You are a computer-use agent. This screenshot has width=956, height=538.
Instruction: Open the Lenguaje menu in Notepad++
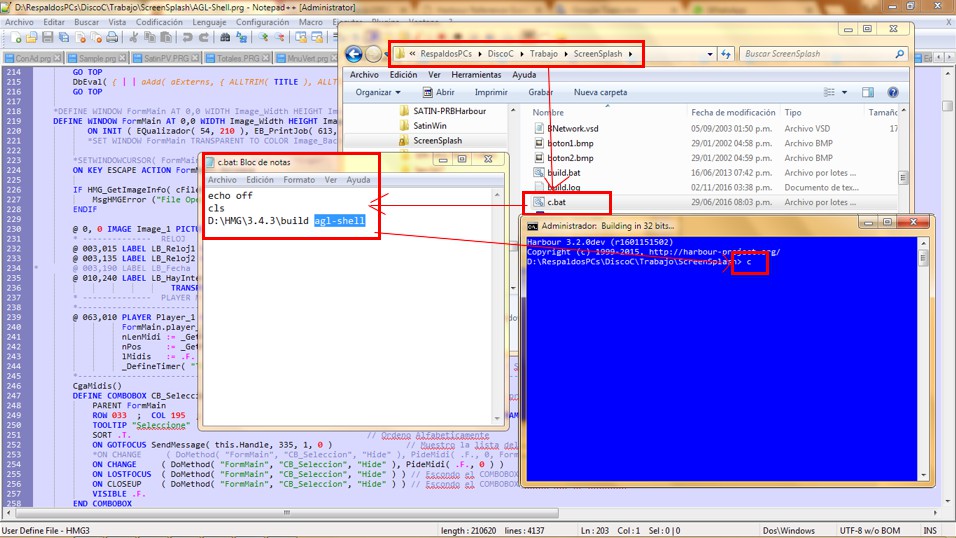209,22
